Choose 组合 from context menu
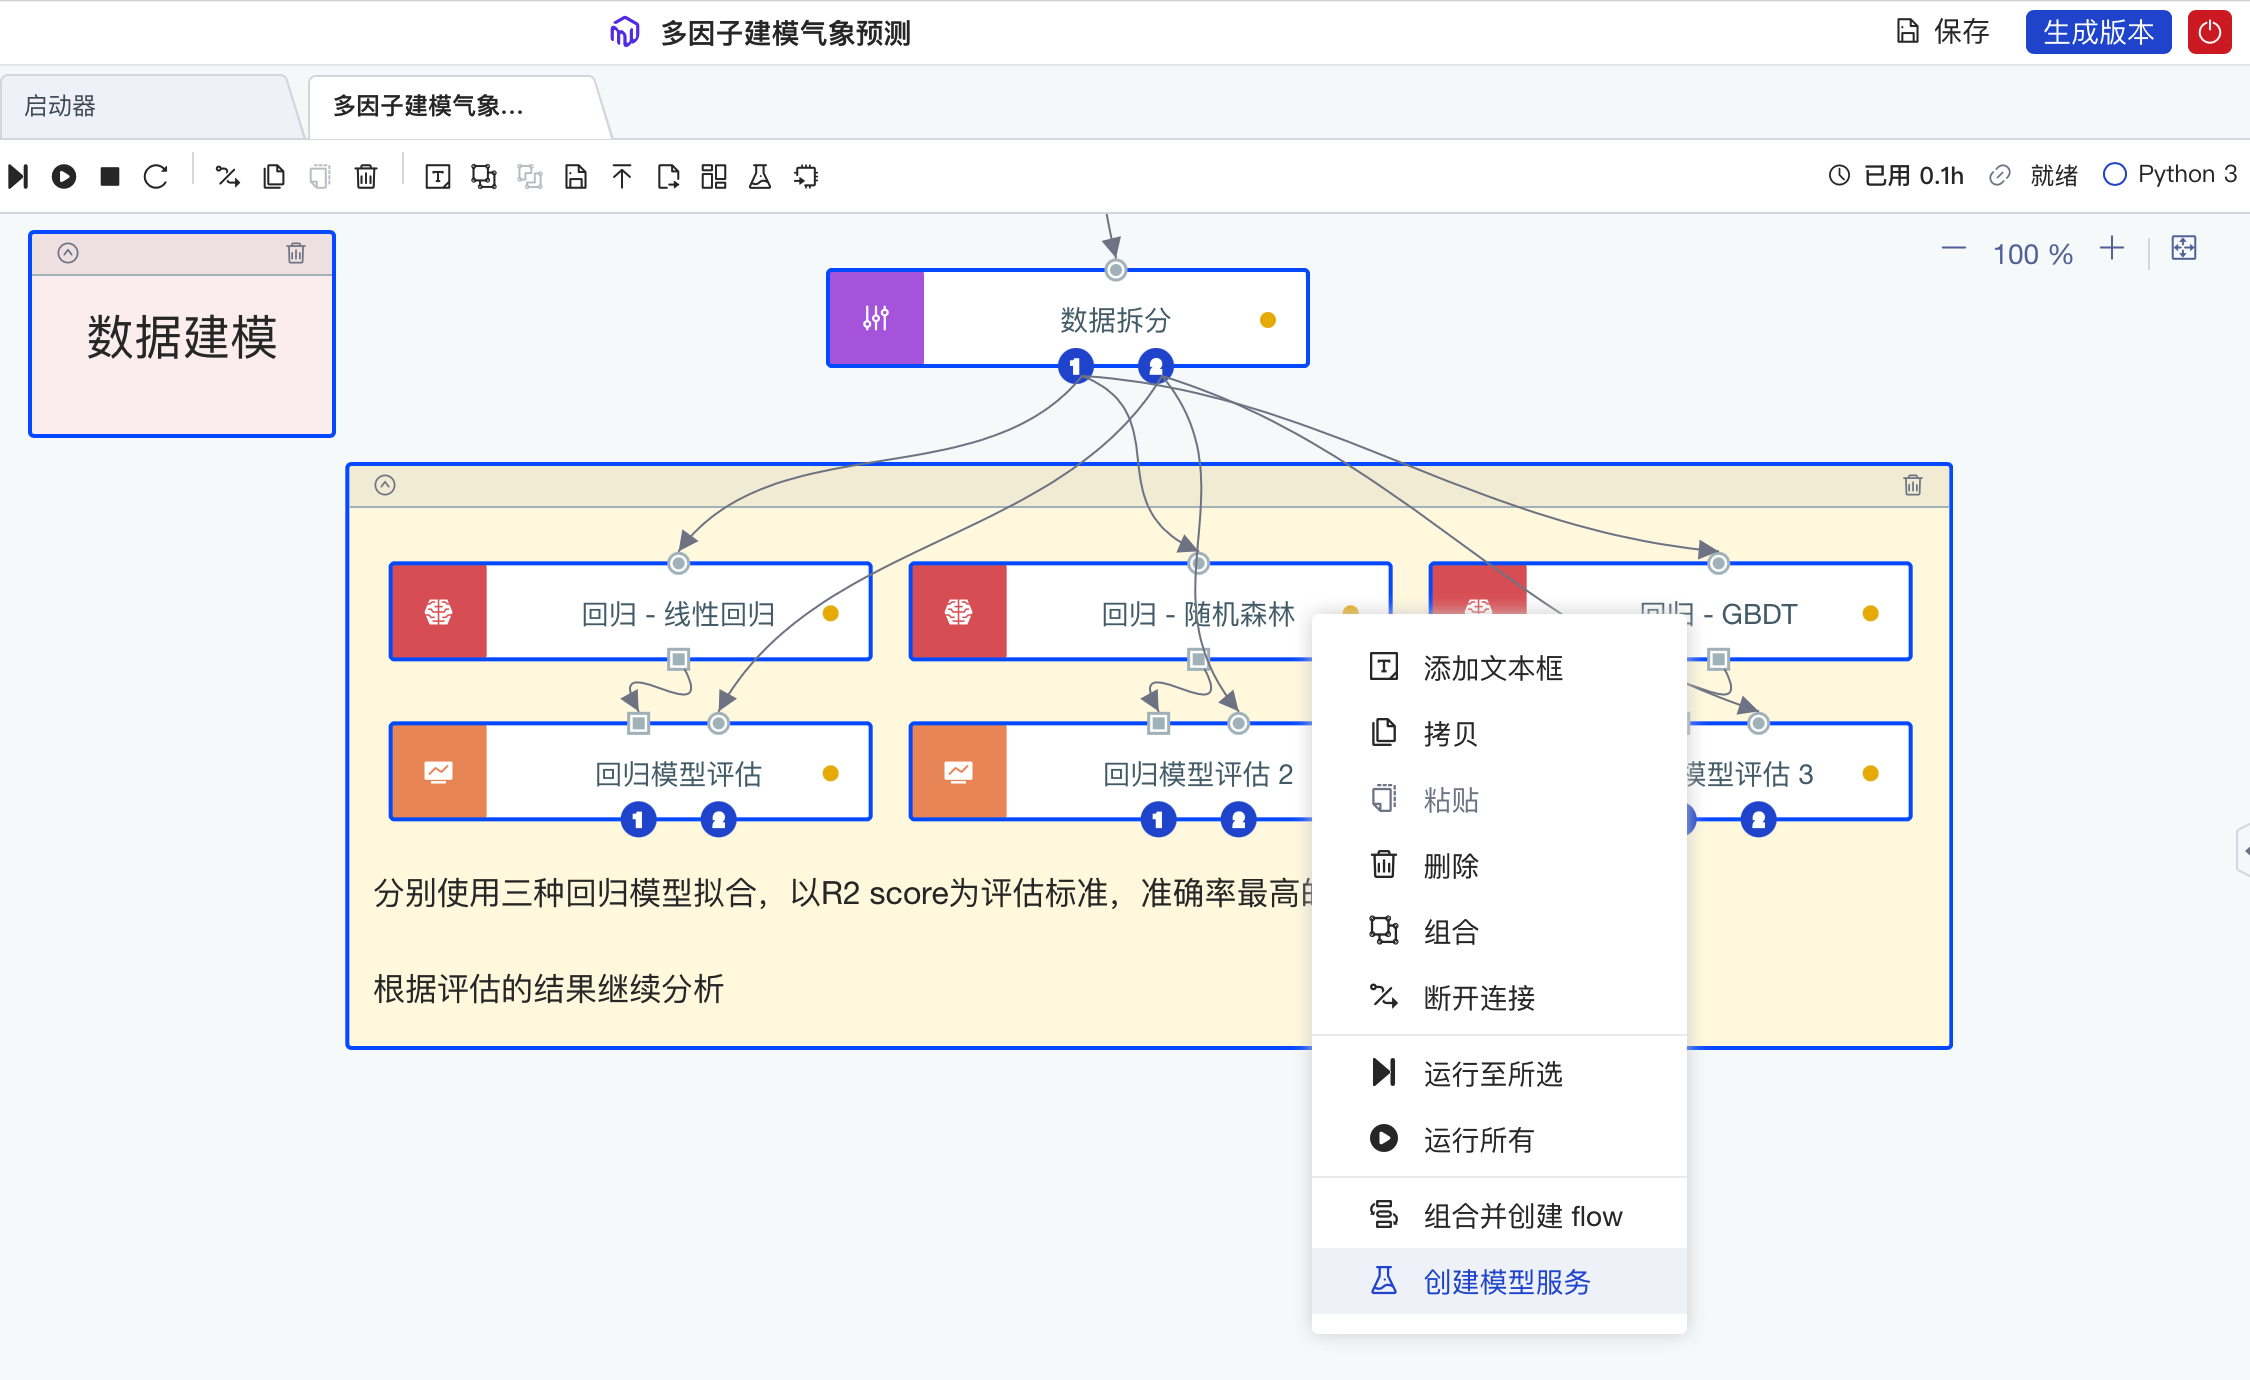This screenshot has height=1380, width=2250. point(1499,932)
